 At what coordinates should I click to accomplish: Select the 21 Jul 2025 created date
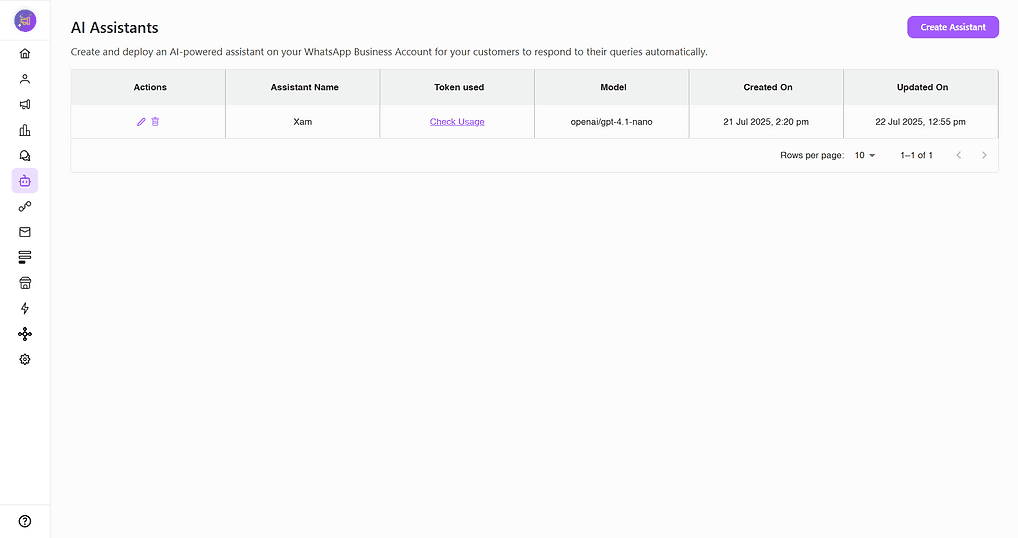[x=766, y=121]
